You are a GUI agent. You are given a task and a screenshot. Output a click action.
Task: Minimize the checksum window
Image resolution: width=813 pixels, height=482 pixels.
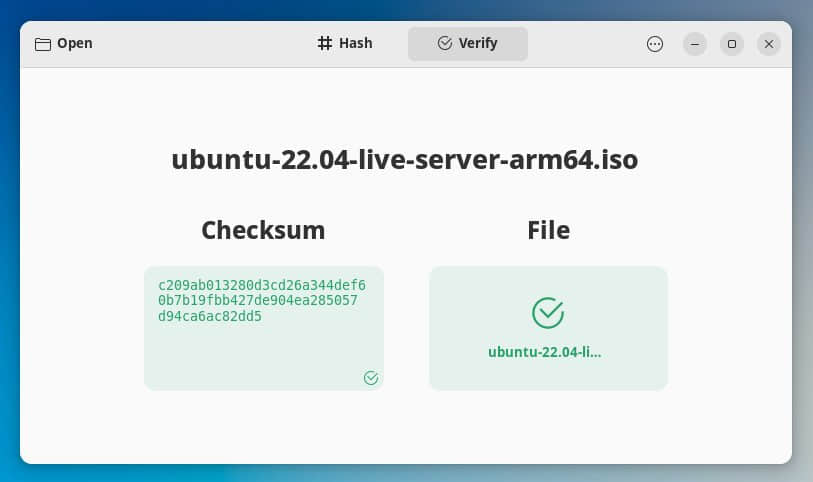695,44
